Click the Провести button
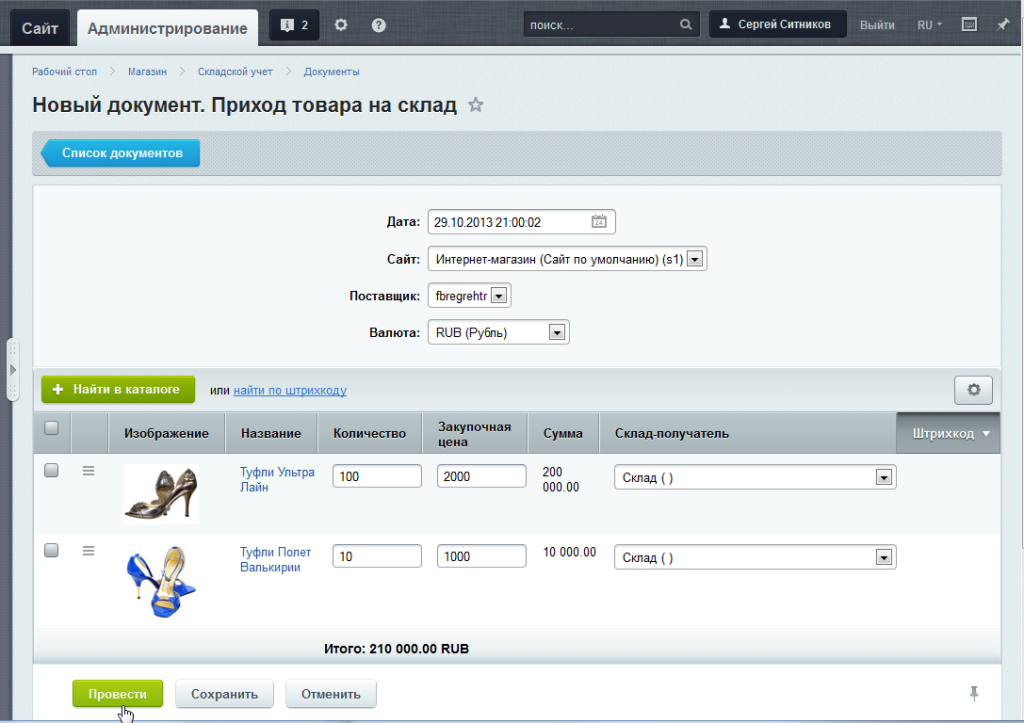This screenshot has width=1024, height=723. pos(118,694)
